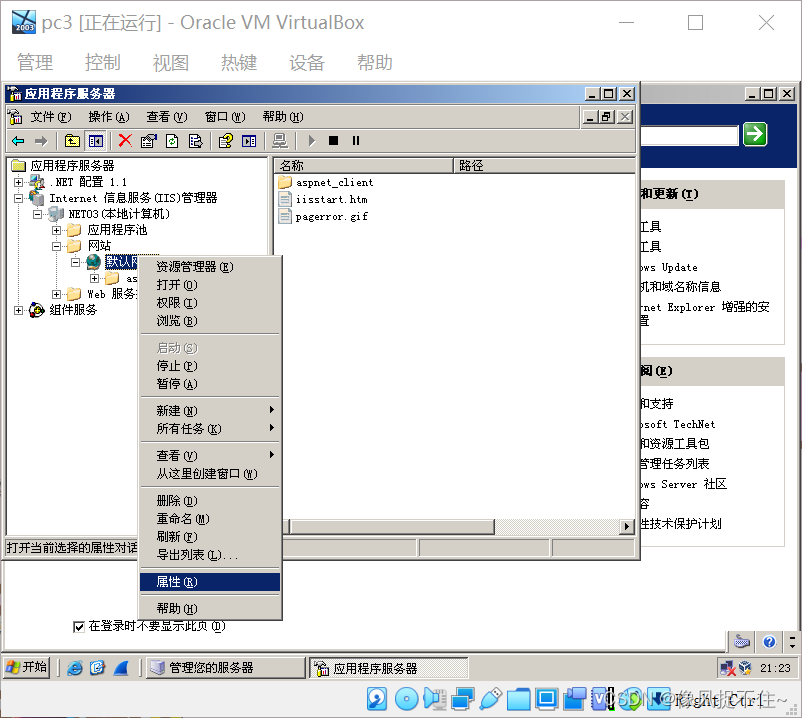Viewport: 802px width, 718px height.
Task: Click the 开始 Start button
Action: (x=27, y=668)
